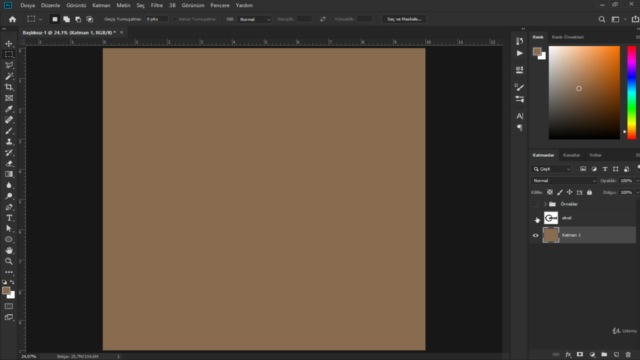
Task: Select the Path Selection arrow tool
Action: point(9,229)
